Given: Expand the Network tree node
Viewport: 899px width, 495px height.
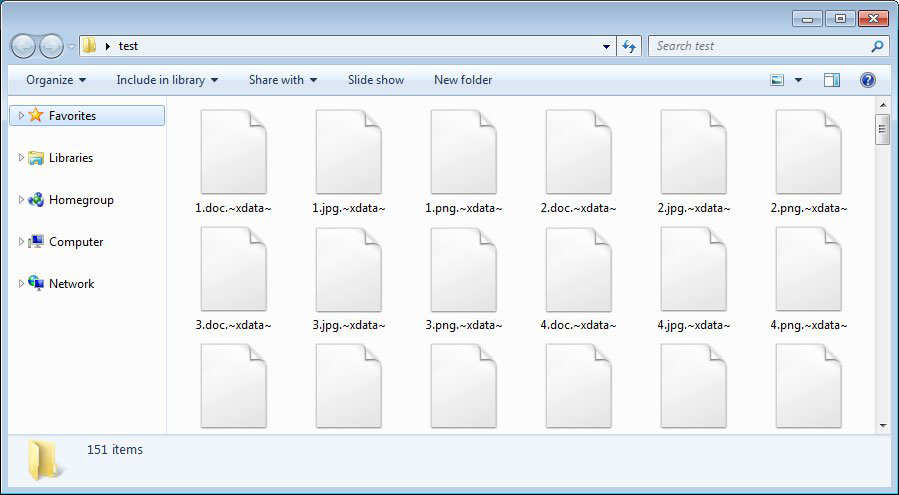Looking at the screenshot, I should (21, 283).
